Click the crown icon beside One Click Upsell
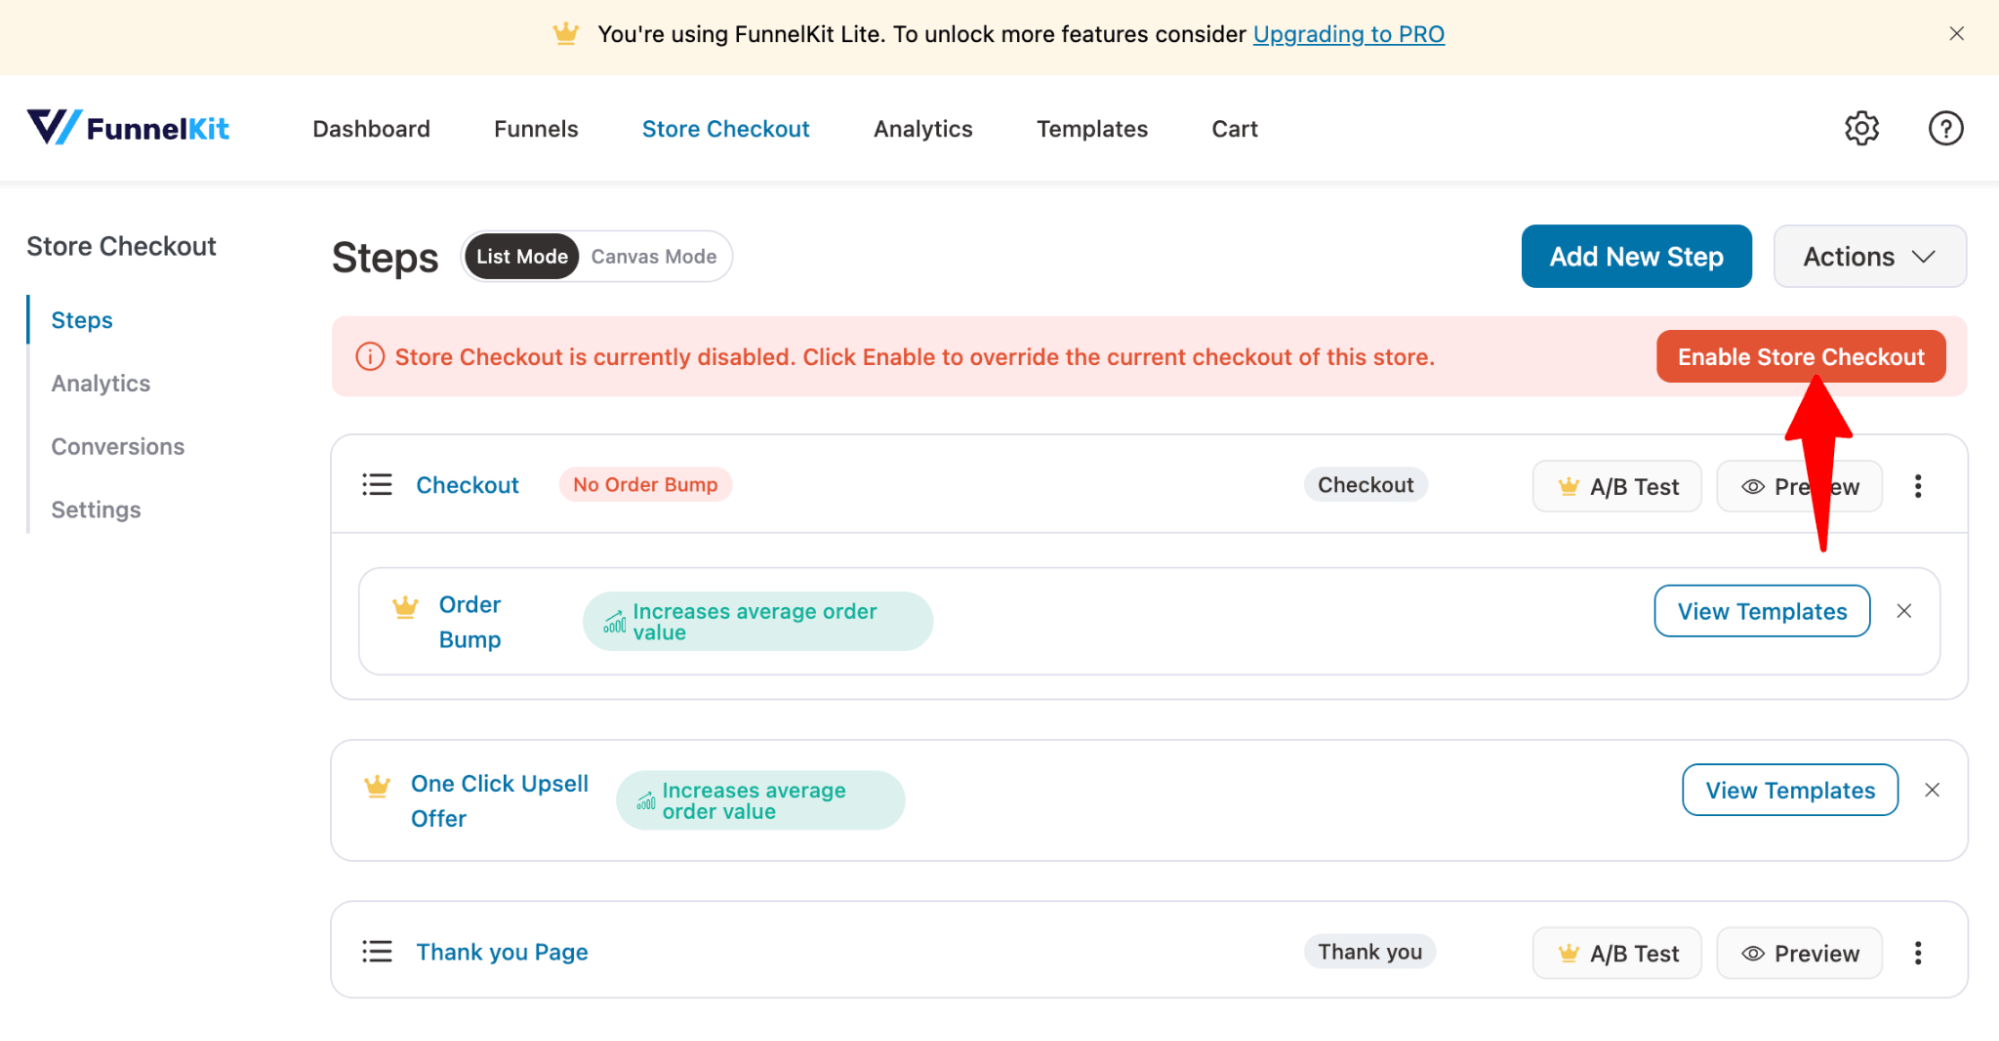Image resolution: width=1999 pixels, height=1041 pixels. 377,786
